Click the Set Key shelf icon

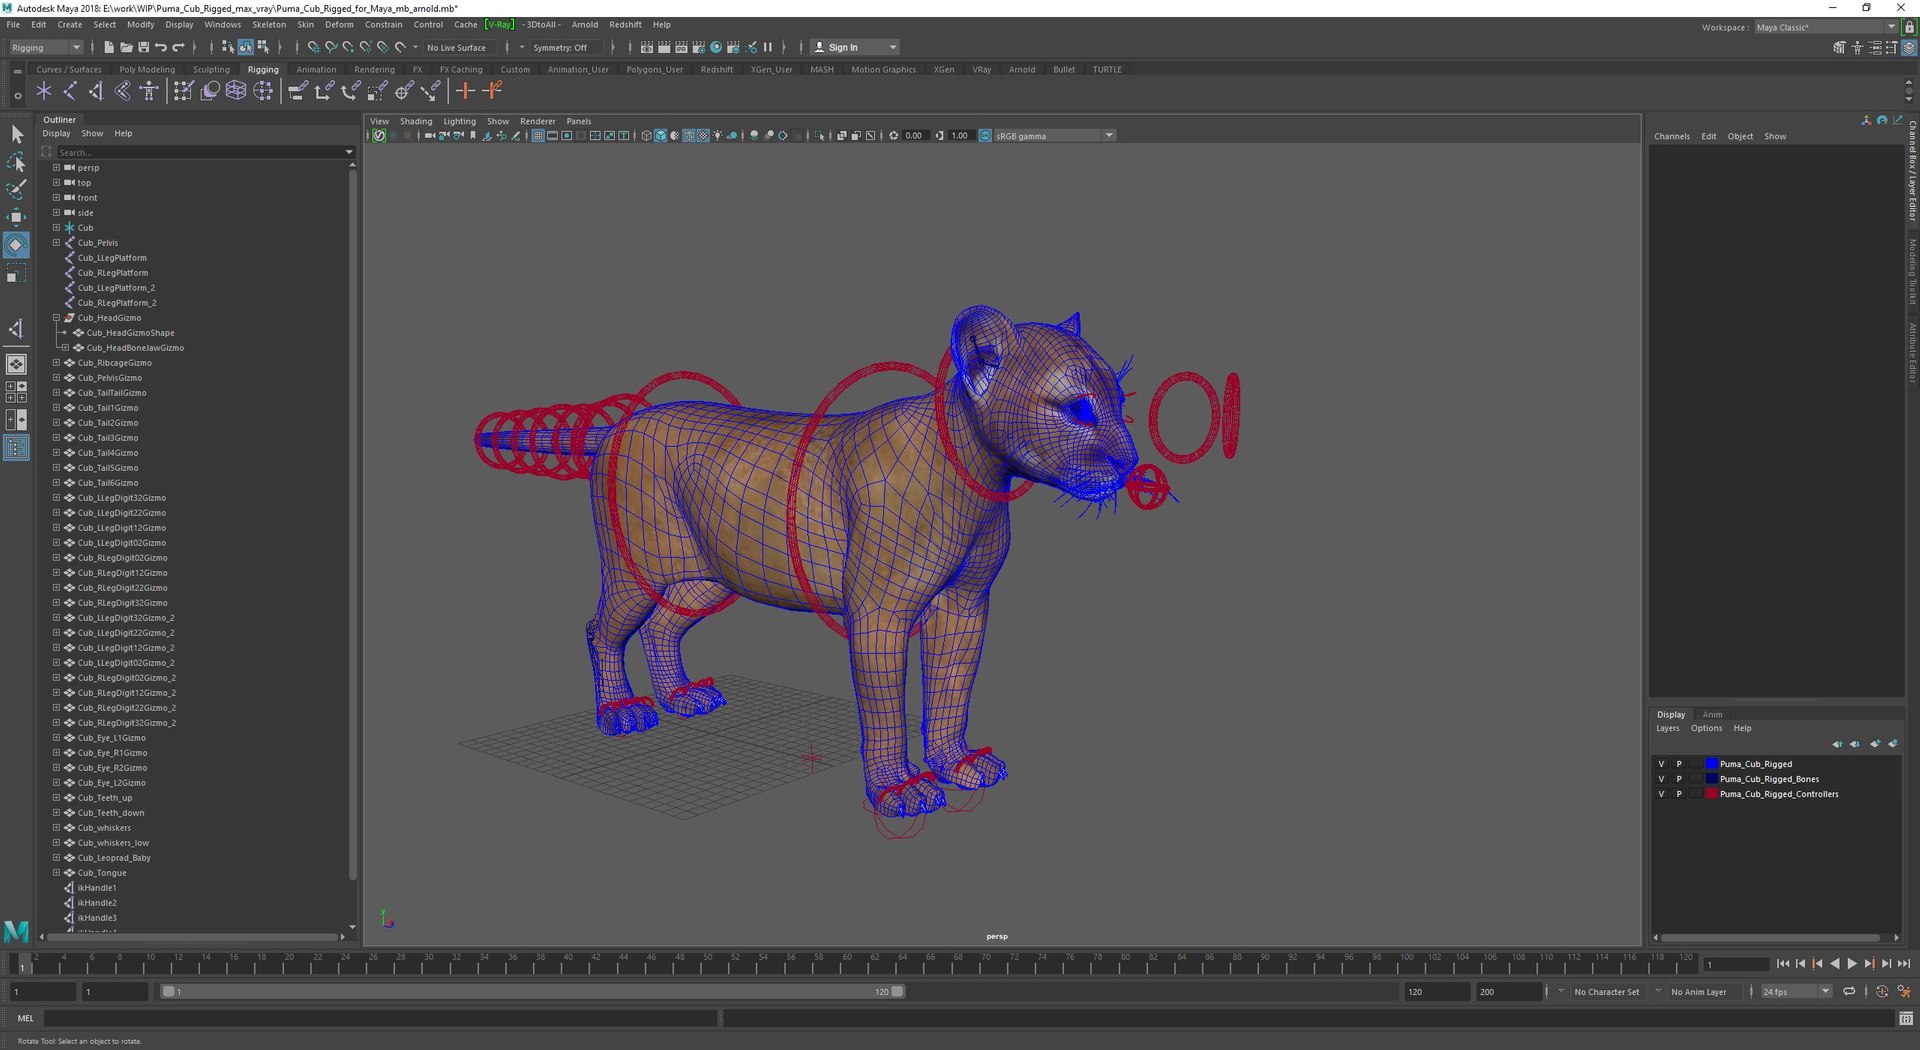point(465,91)
